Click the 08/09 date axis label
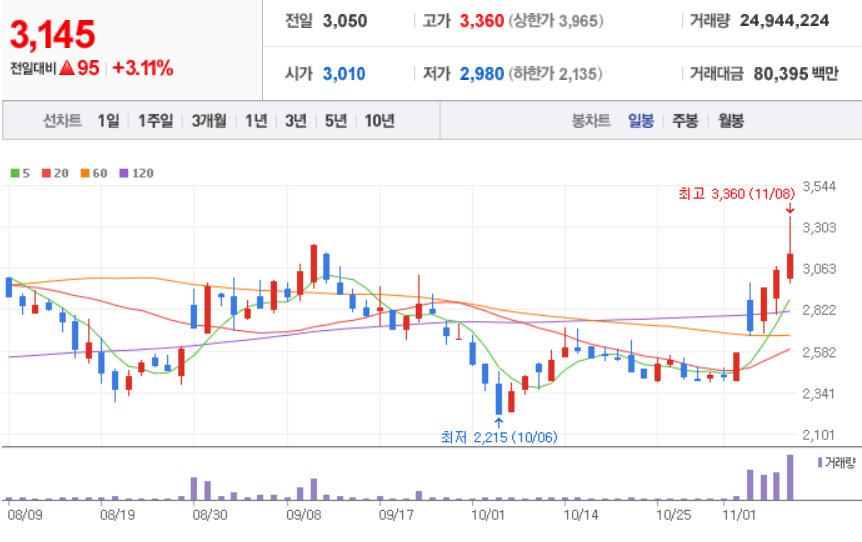The image size is (862, 542). pyautogui.click(x=25, y=515)
